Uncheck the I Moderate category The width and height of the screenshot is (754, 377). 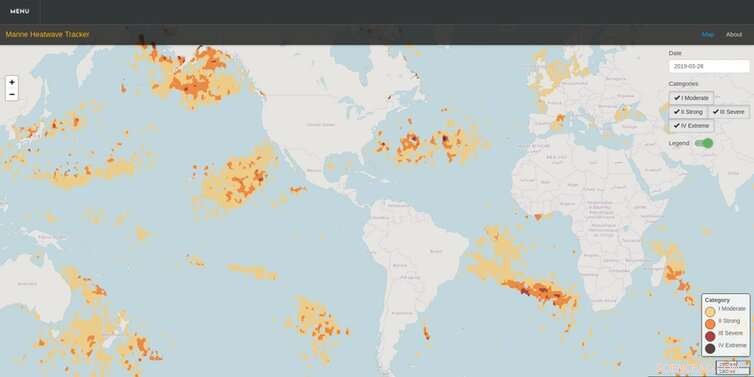pos(691,98)
